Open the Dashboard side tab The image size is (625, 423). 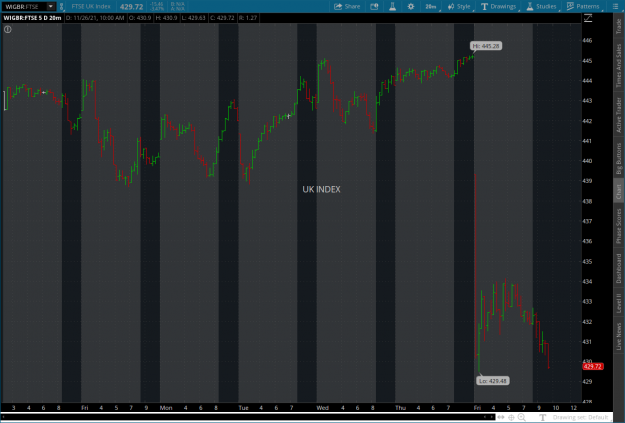(619, 268)
